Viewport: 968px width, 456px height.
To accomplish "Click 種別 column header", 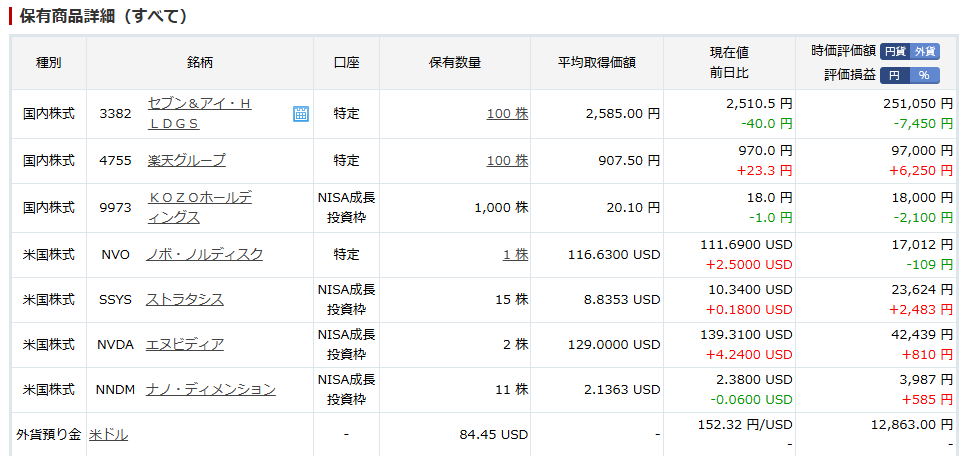I will [x=48, y=62].
